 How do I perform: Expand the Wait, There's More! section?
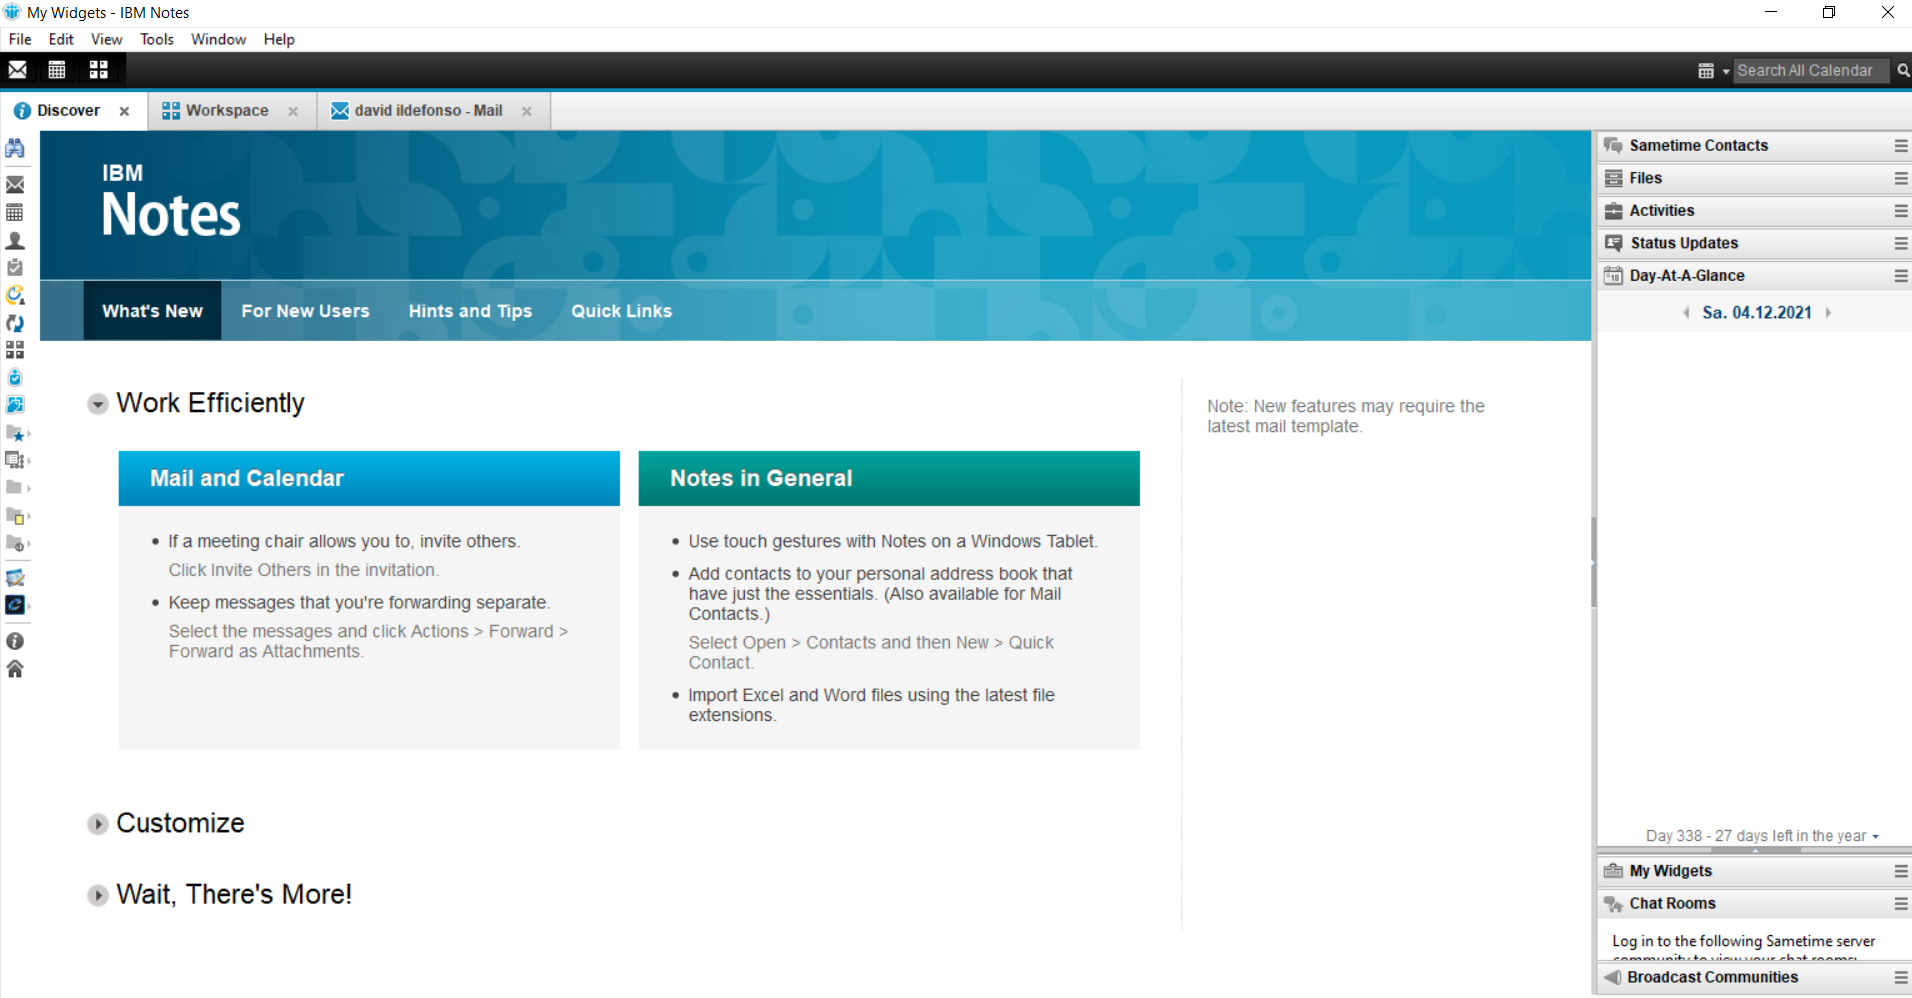tap(98, 895)
